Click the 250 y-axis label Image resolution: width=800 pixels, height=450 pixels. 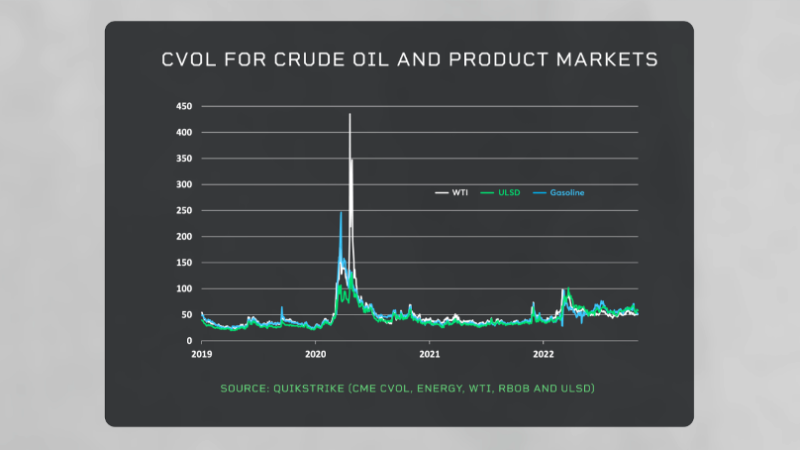coord(184,211)
